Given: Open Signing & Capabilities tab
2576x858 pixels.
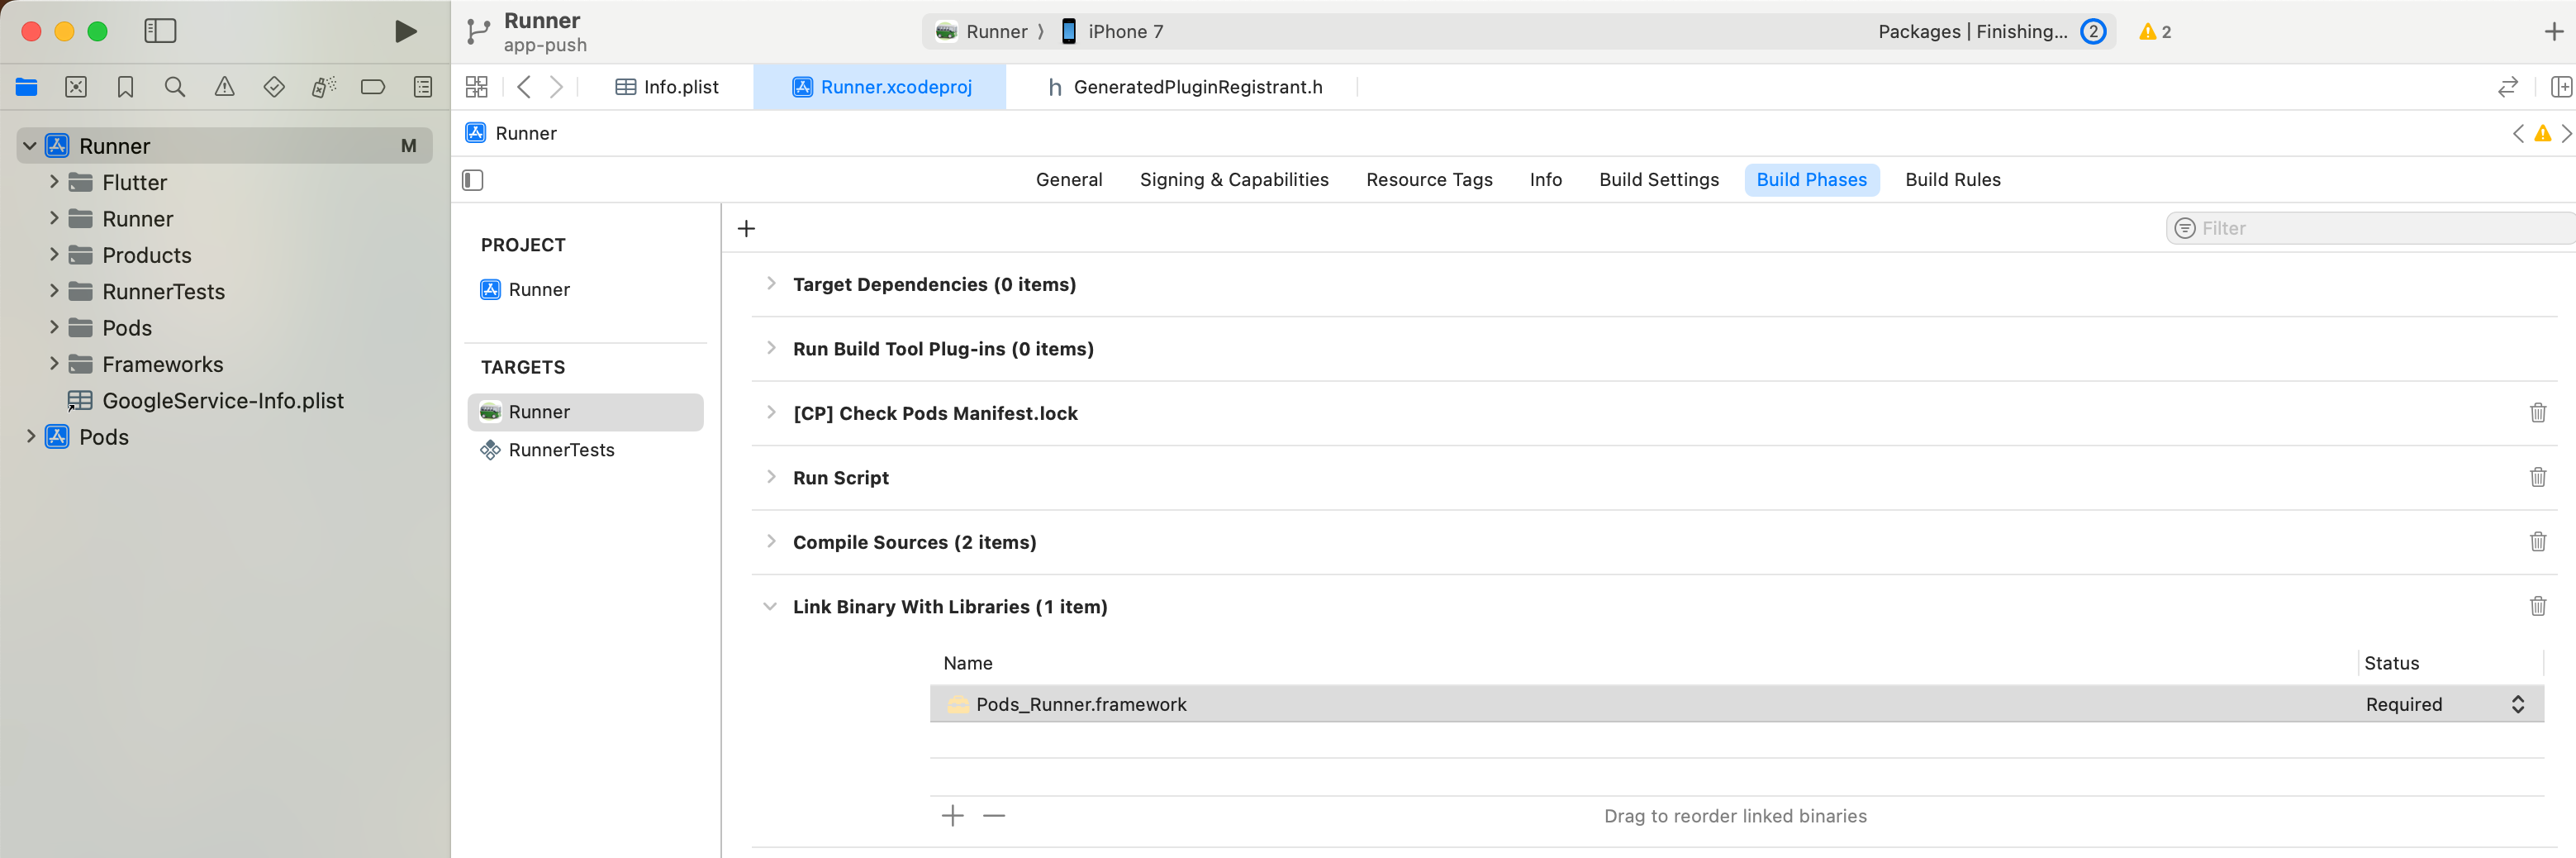Looking at the screenshot, I should click(1234, 180).
